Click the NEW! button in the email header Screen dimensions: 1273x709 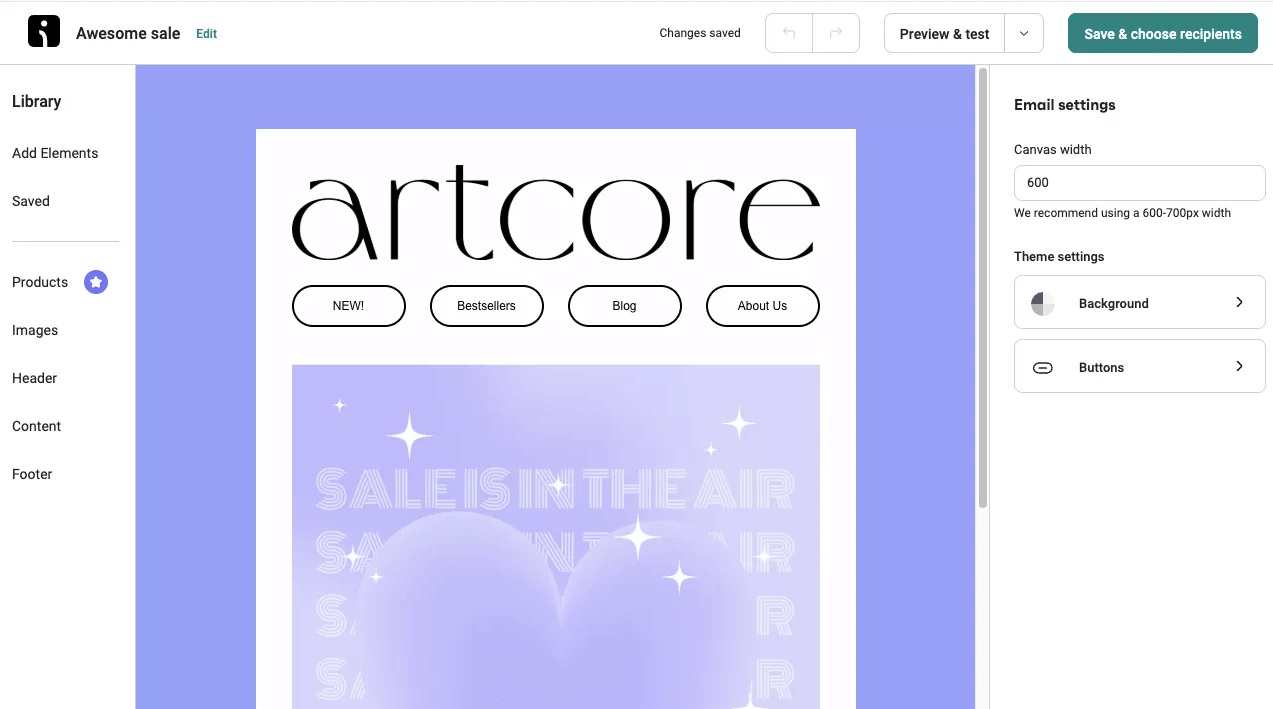tap(348, 306)
